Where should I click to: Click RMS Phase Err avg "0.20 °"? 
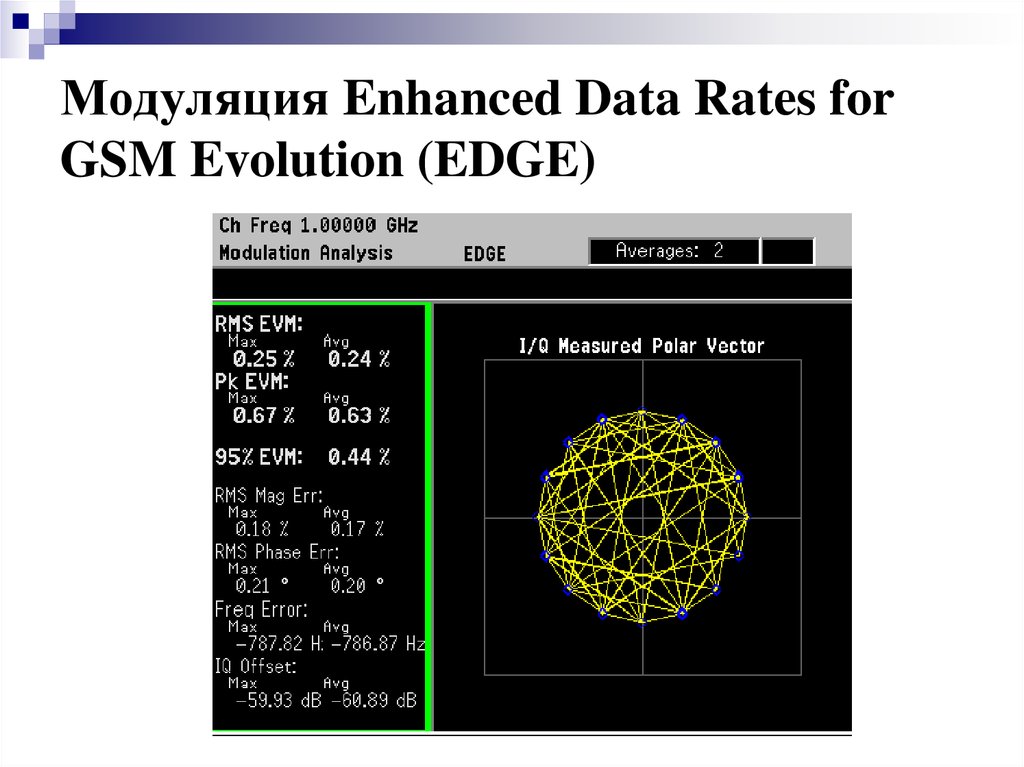[x=357, y=585]
